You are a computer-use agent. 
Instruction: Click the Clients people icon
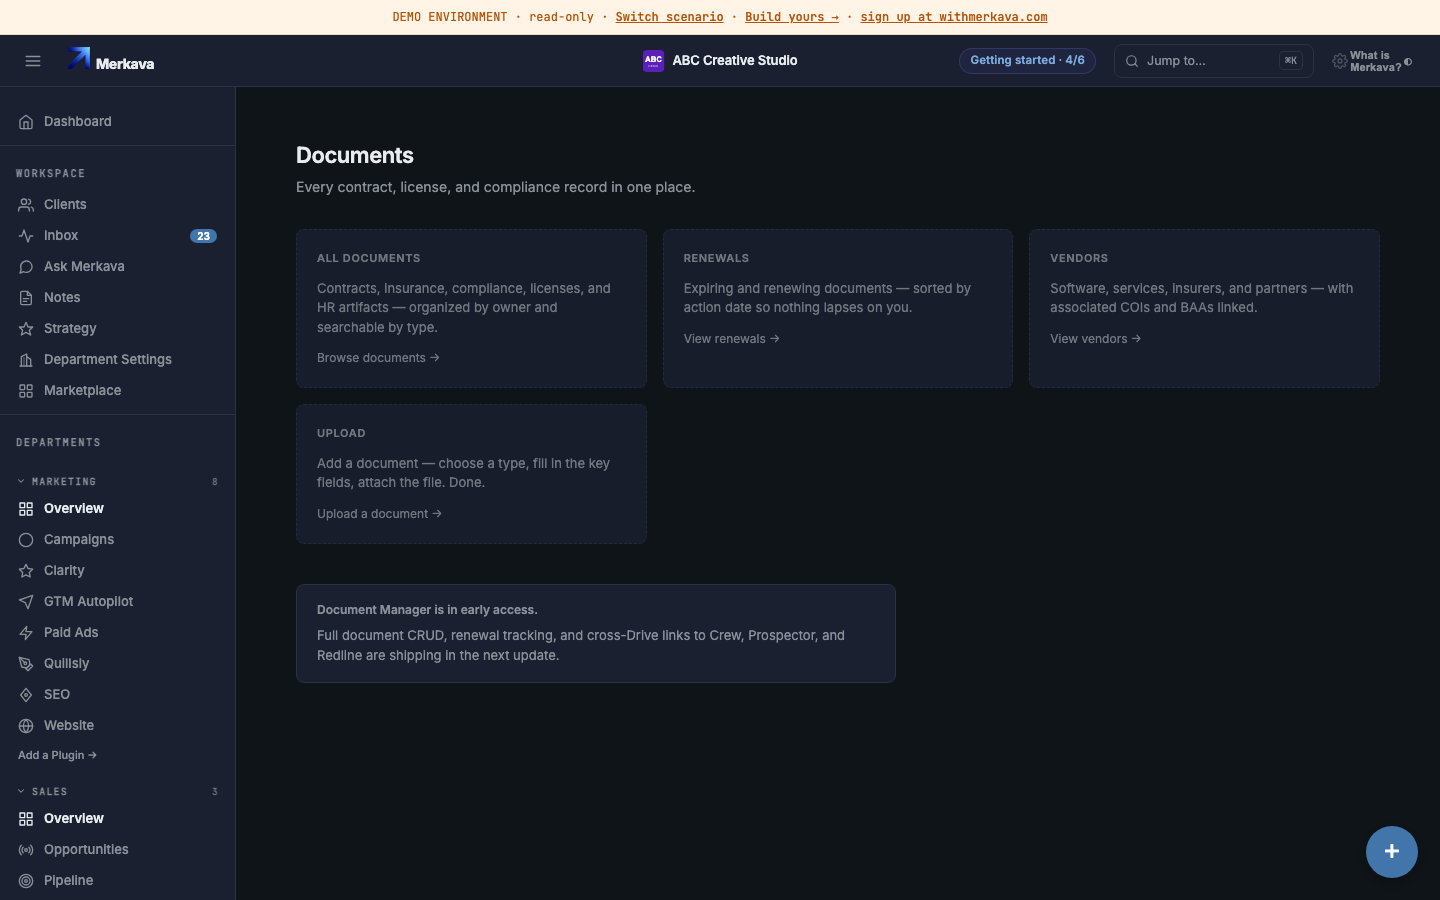coord(26,205)
